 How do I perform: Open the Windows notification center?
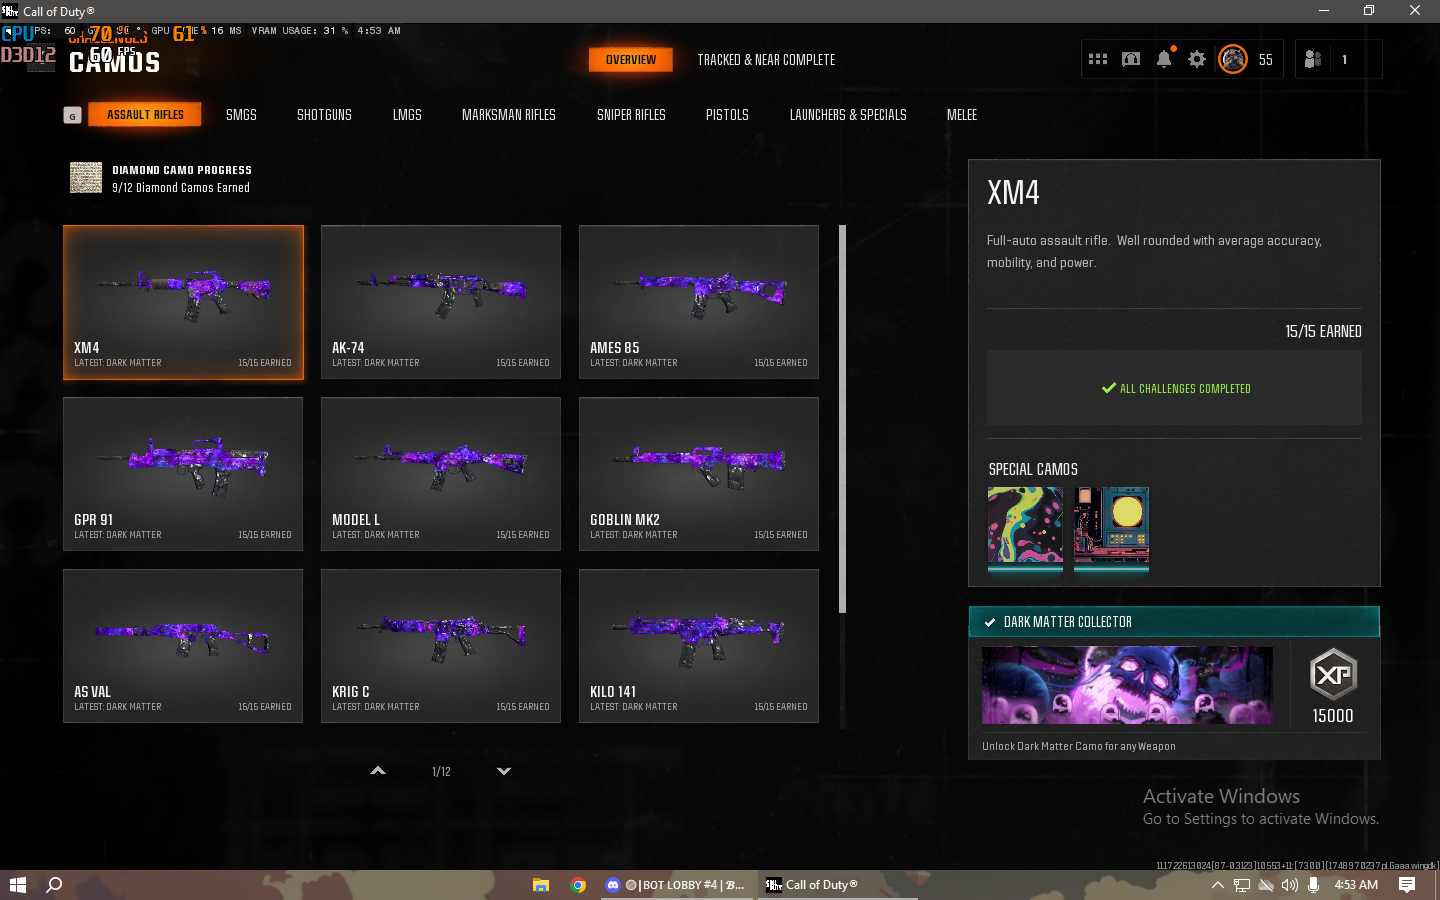[x=1407, y=885]
